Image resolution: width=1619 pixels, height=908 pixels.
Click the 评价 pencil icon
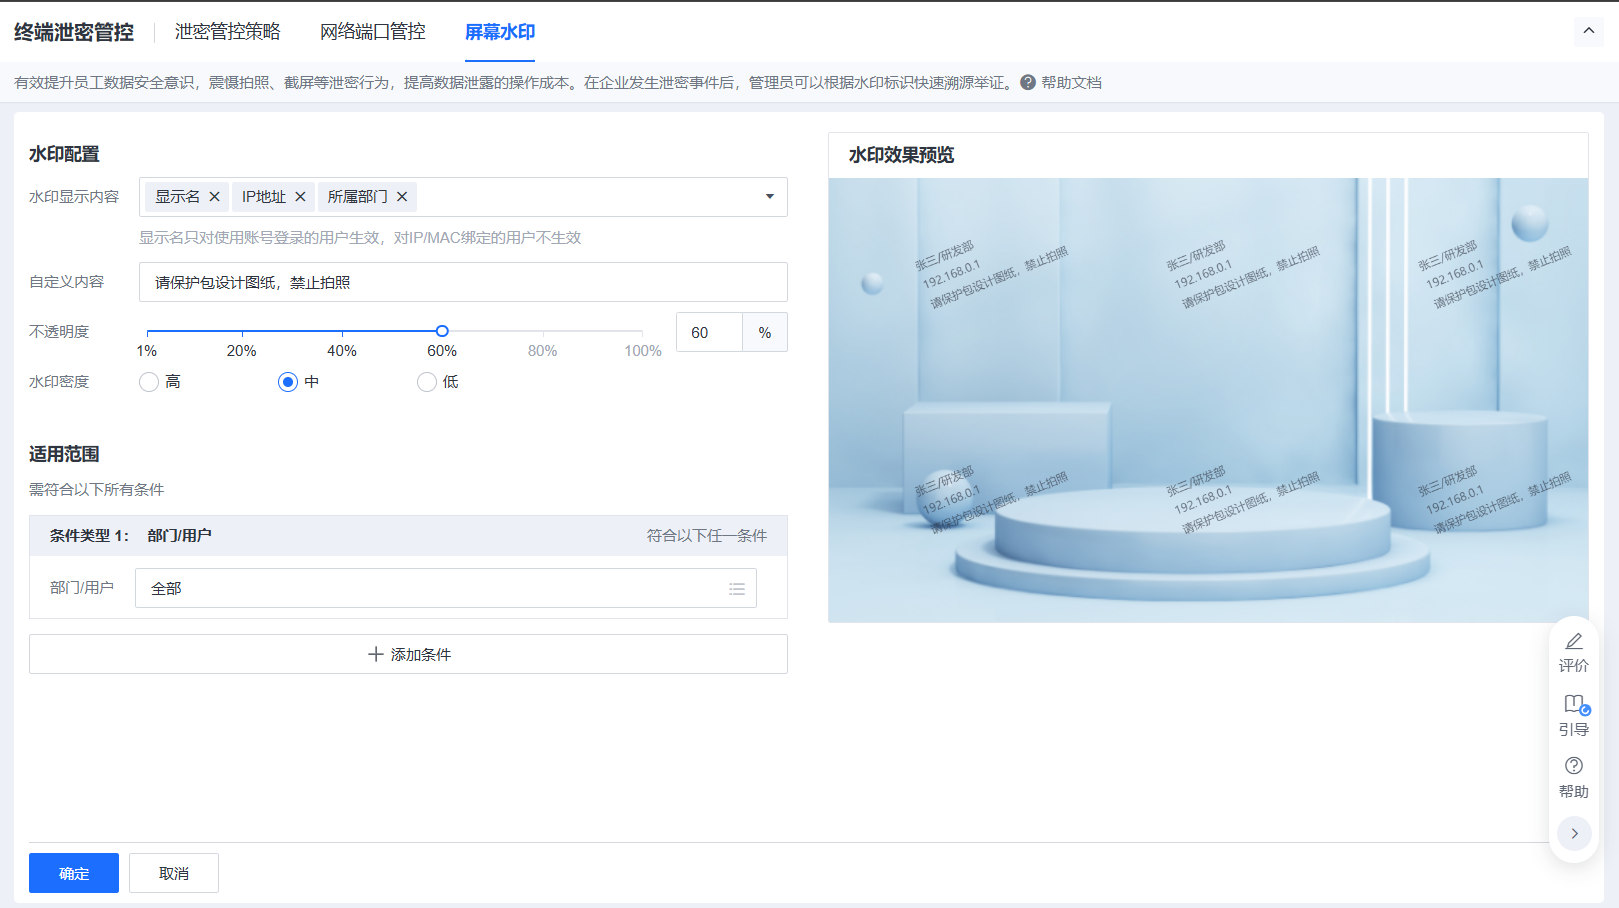[x=1573, y=642]
